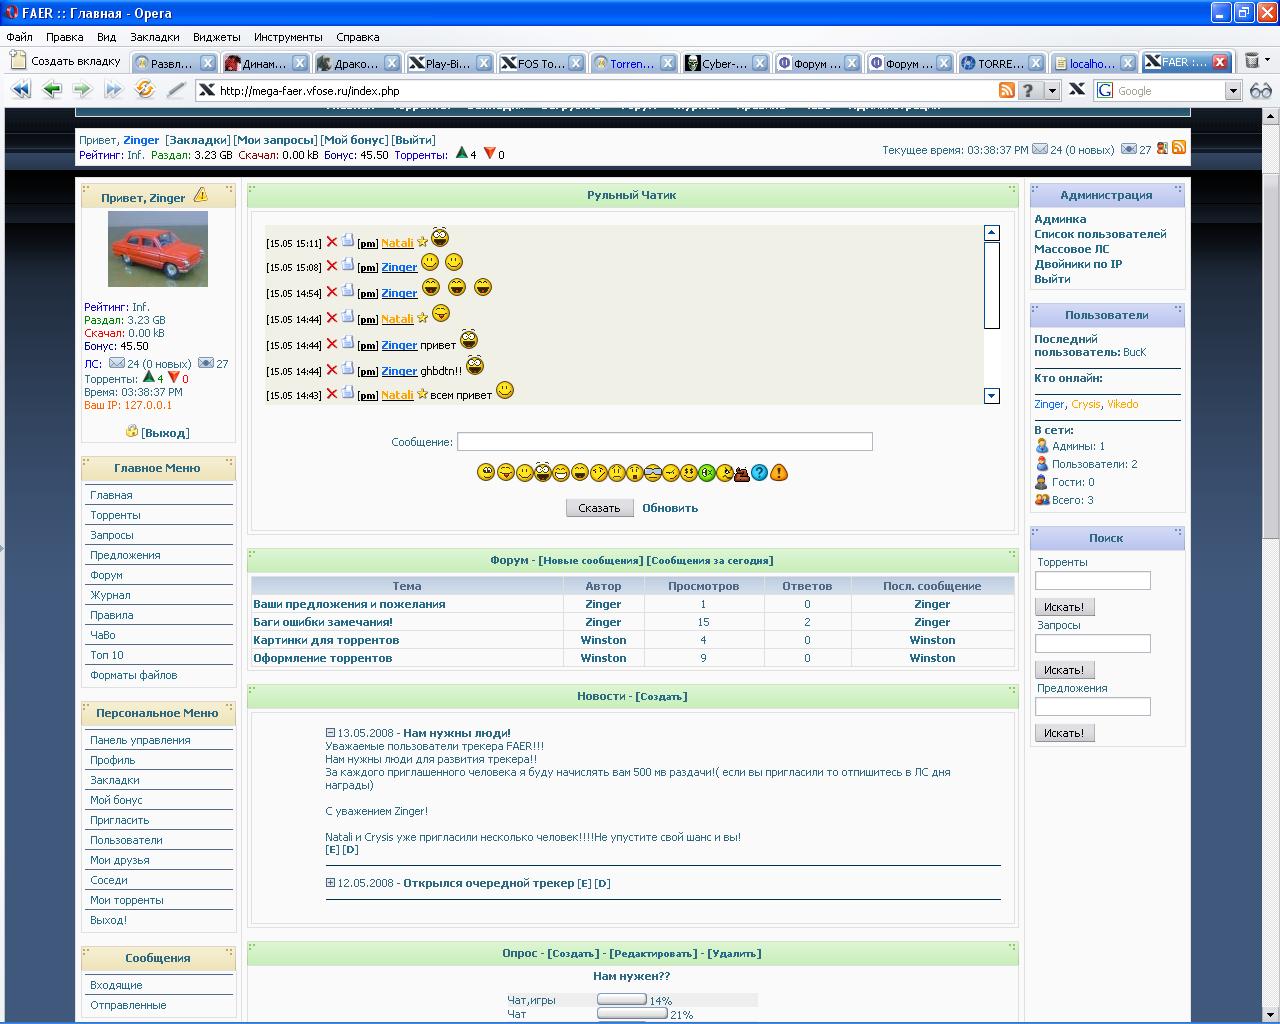Click the RSS feed icon in address bar

tap(1007, 90)
